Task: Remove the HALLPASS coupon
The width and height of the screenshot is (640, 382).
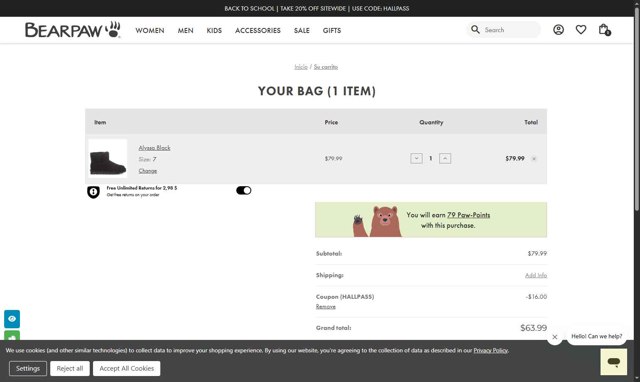Action: click(x=326, y=306)
